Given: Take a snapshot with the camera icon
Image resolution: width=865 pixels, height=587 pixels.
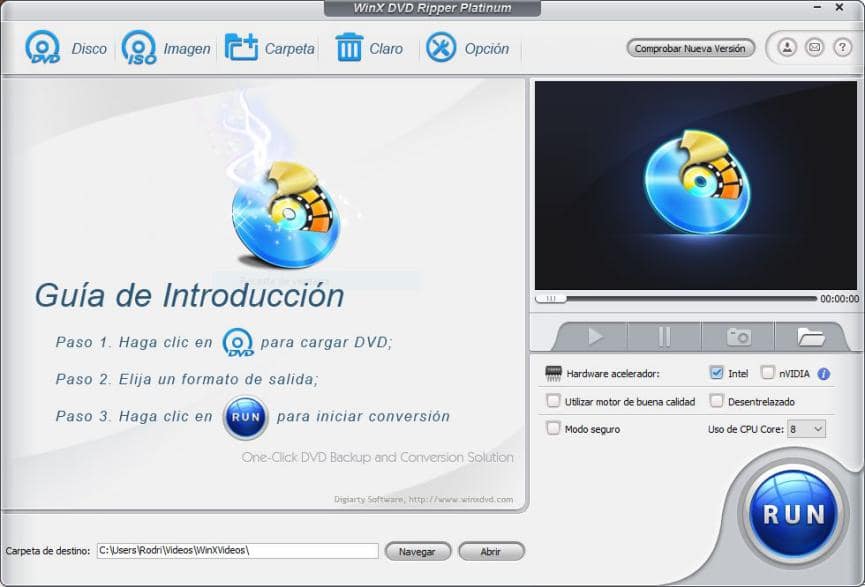Looking at the screenshot, I should tap(739, 335).
